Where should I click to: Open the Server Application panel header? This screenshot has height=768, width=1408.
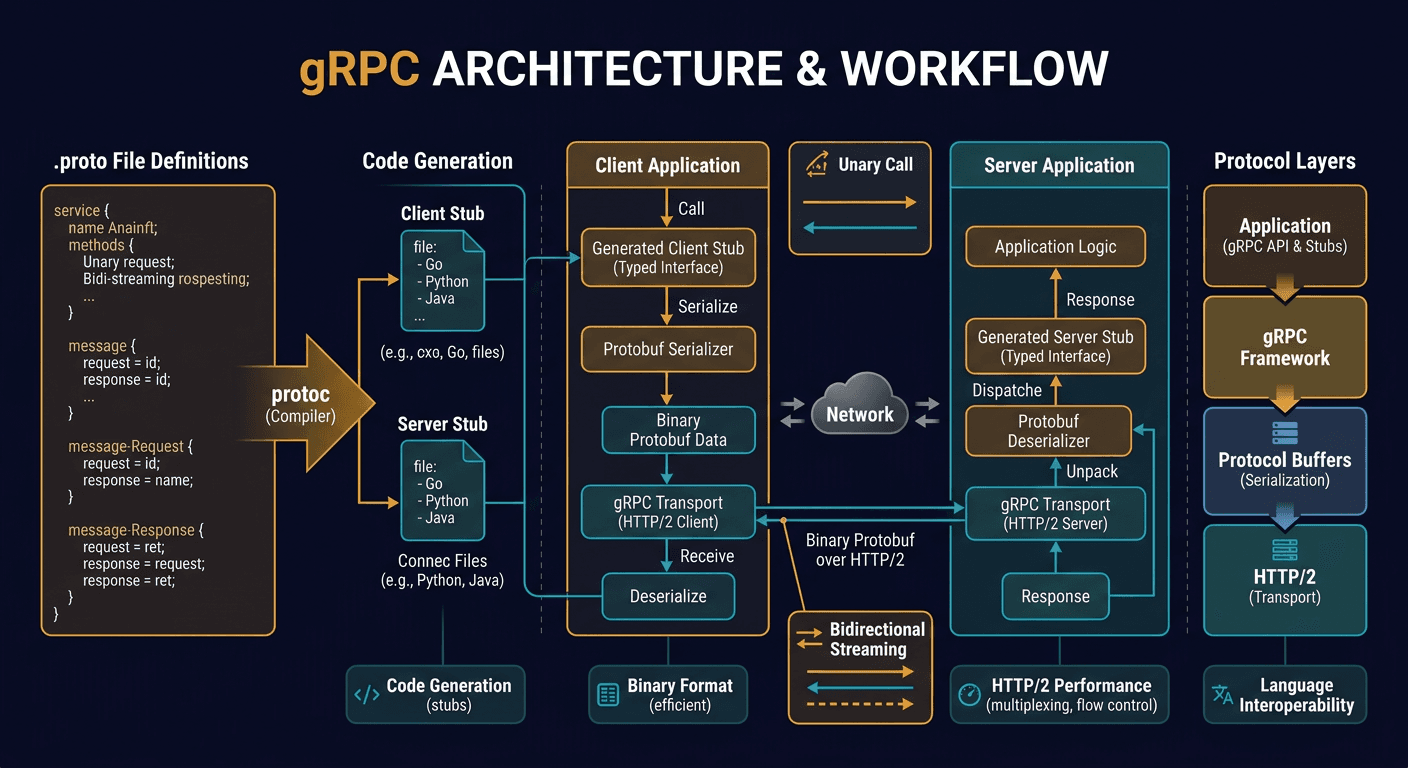click(1059, 165)
